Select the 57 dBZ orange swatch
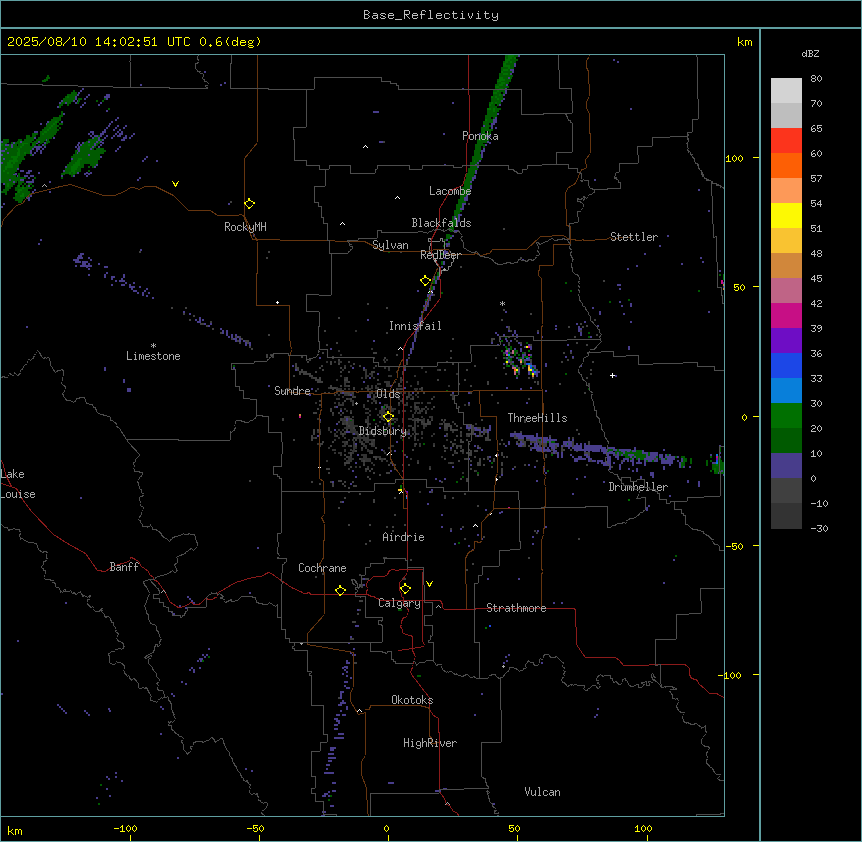Viewport: 862px width, 842px height. 786,165
